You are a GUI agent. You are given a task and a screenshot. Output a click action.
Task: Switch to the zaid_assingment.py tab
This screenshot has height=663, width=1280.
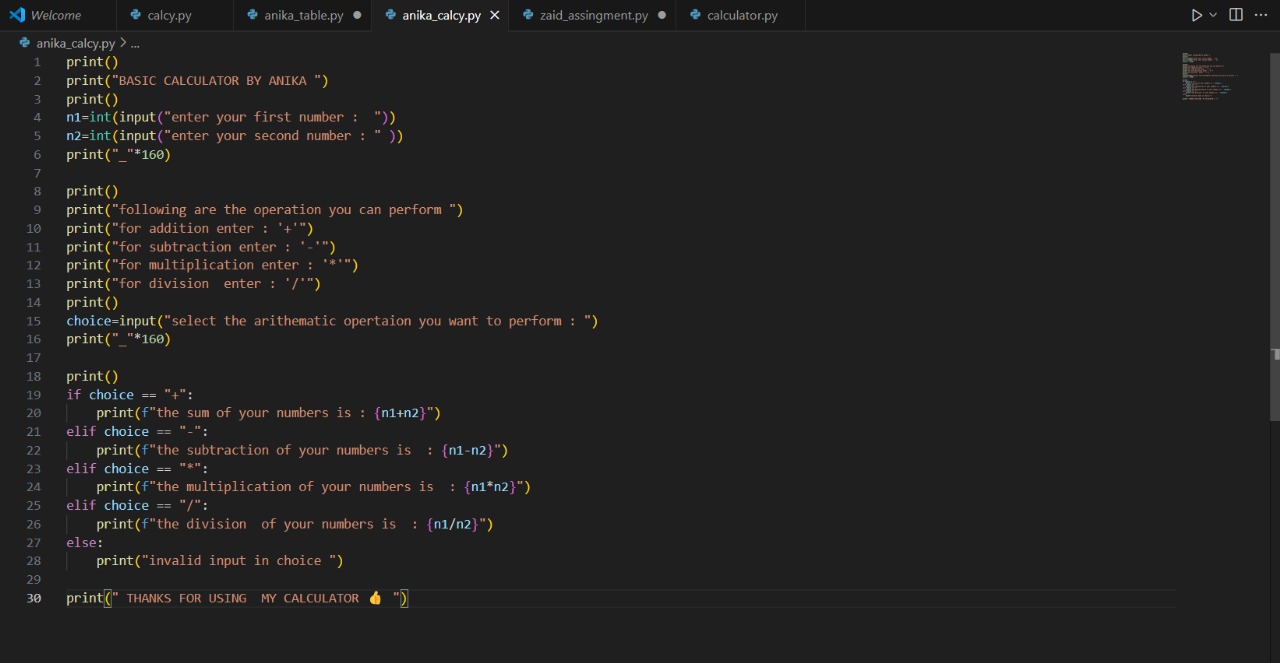[593, 15]
